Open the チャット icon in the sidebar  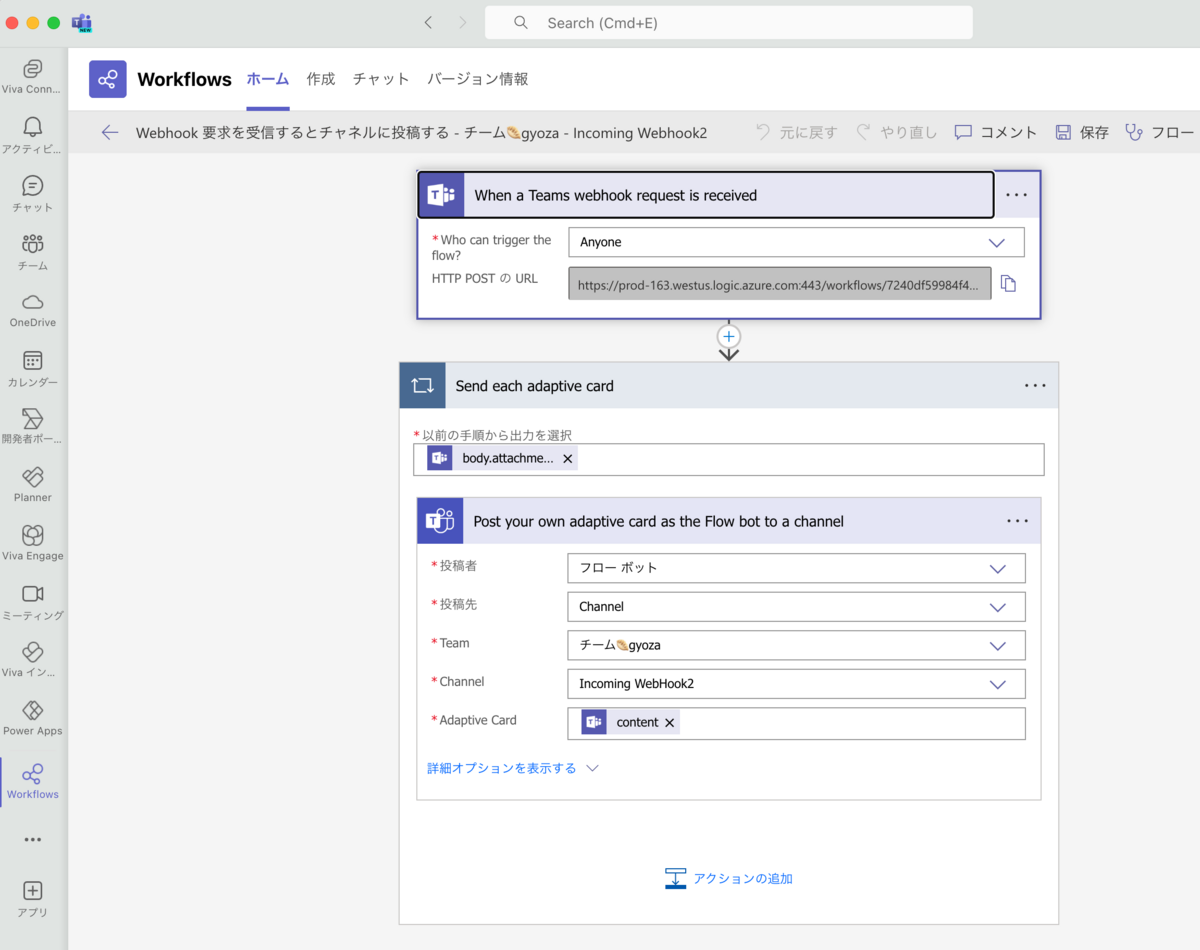(x=32, y=185)
